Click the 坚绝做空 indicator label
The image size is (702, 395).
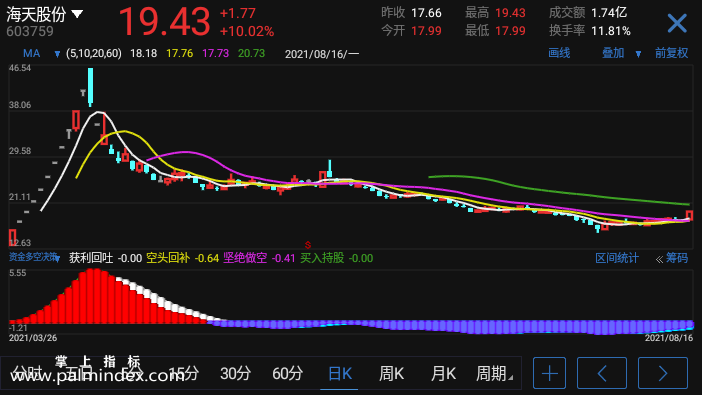[245, 258]
